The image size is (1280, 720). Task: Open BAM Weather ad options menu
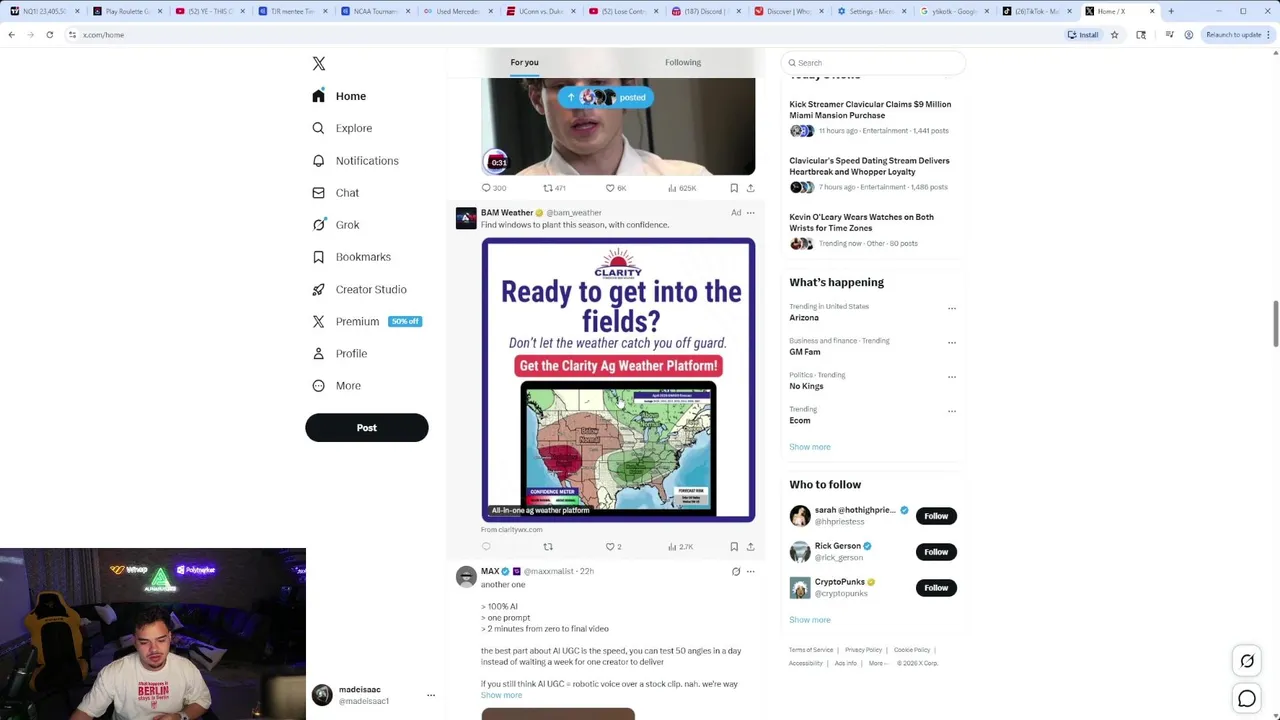[x=751, y=213]
